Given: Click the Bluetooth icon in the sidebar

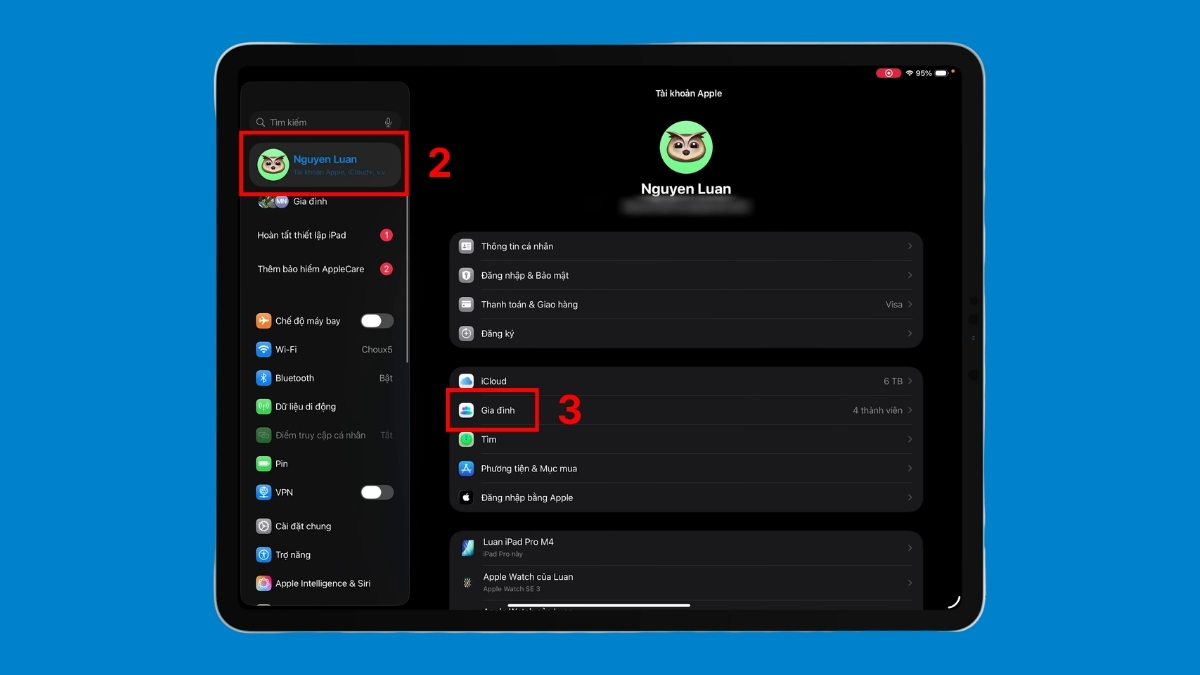Looking at the screenshot, I should click(x=264, y=378).
